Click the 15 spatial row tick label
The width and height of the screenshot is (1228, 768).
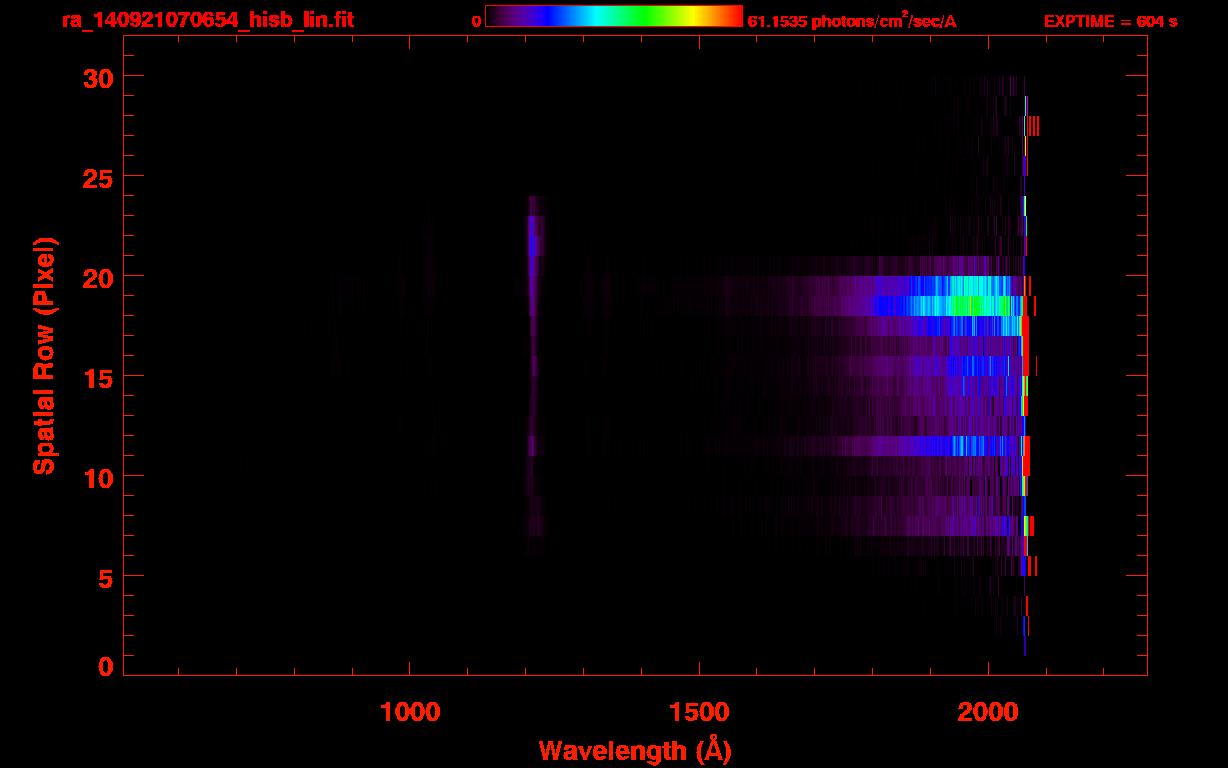[x=100, y=377]
